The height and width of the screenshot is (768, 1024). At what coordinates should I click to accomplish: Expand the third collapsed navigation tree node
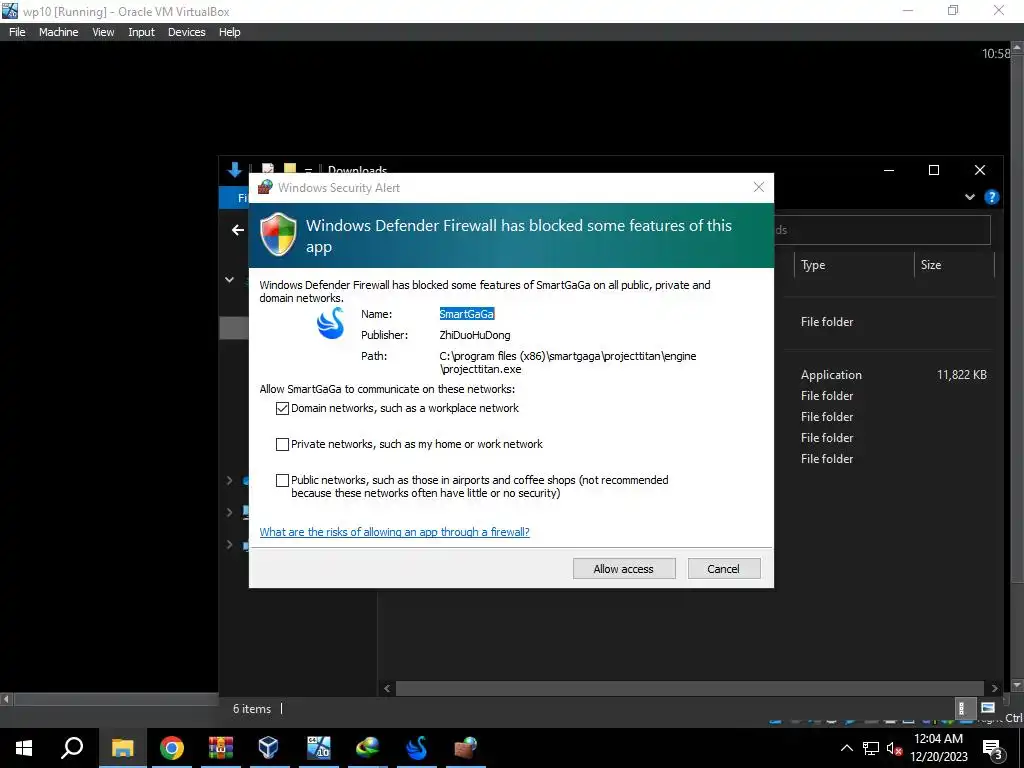click(x=229, y=545)
